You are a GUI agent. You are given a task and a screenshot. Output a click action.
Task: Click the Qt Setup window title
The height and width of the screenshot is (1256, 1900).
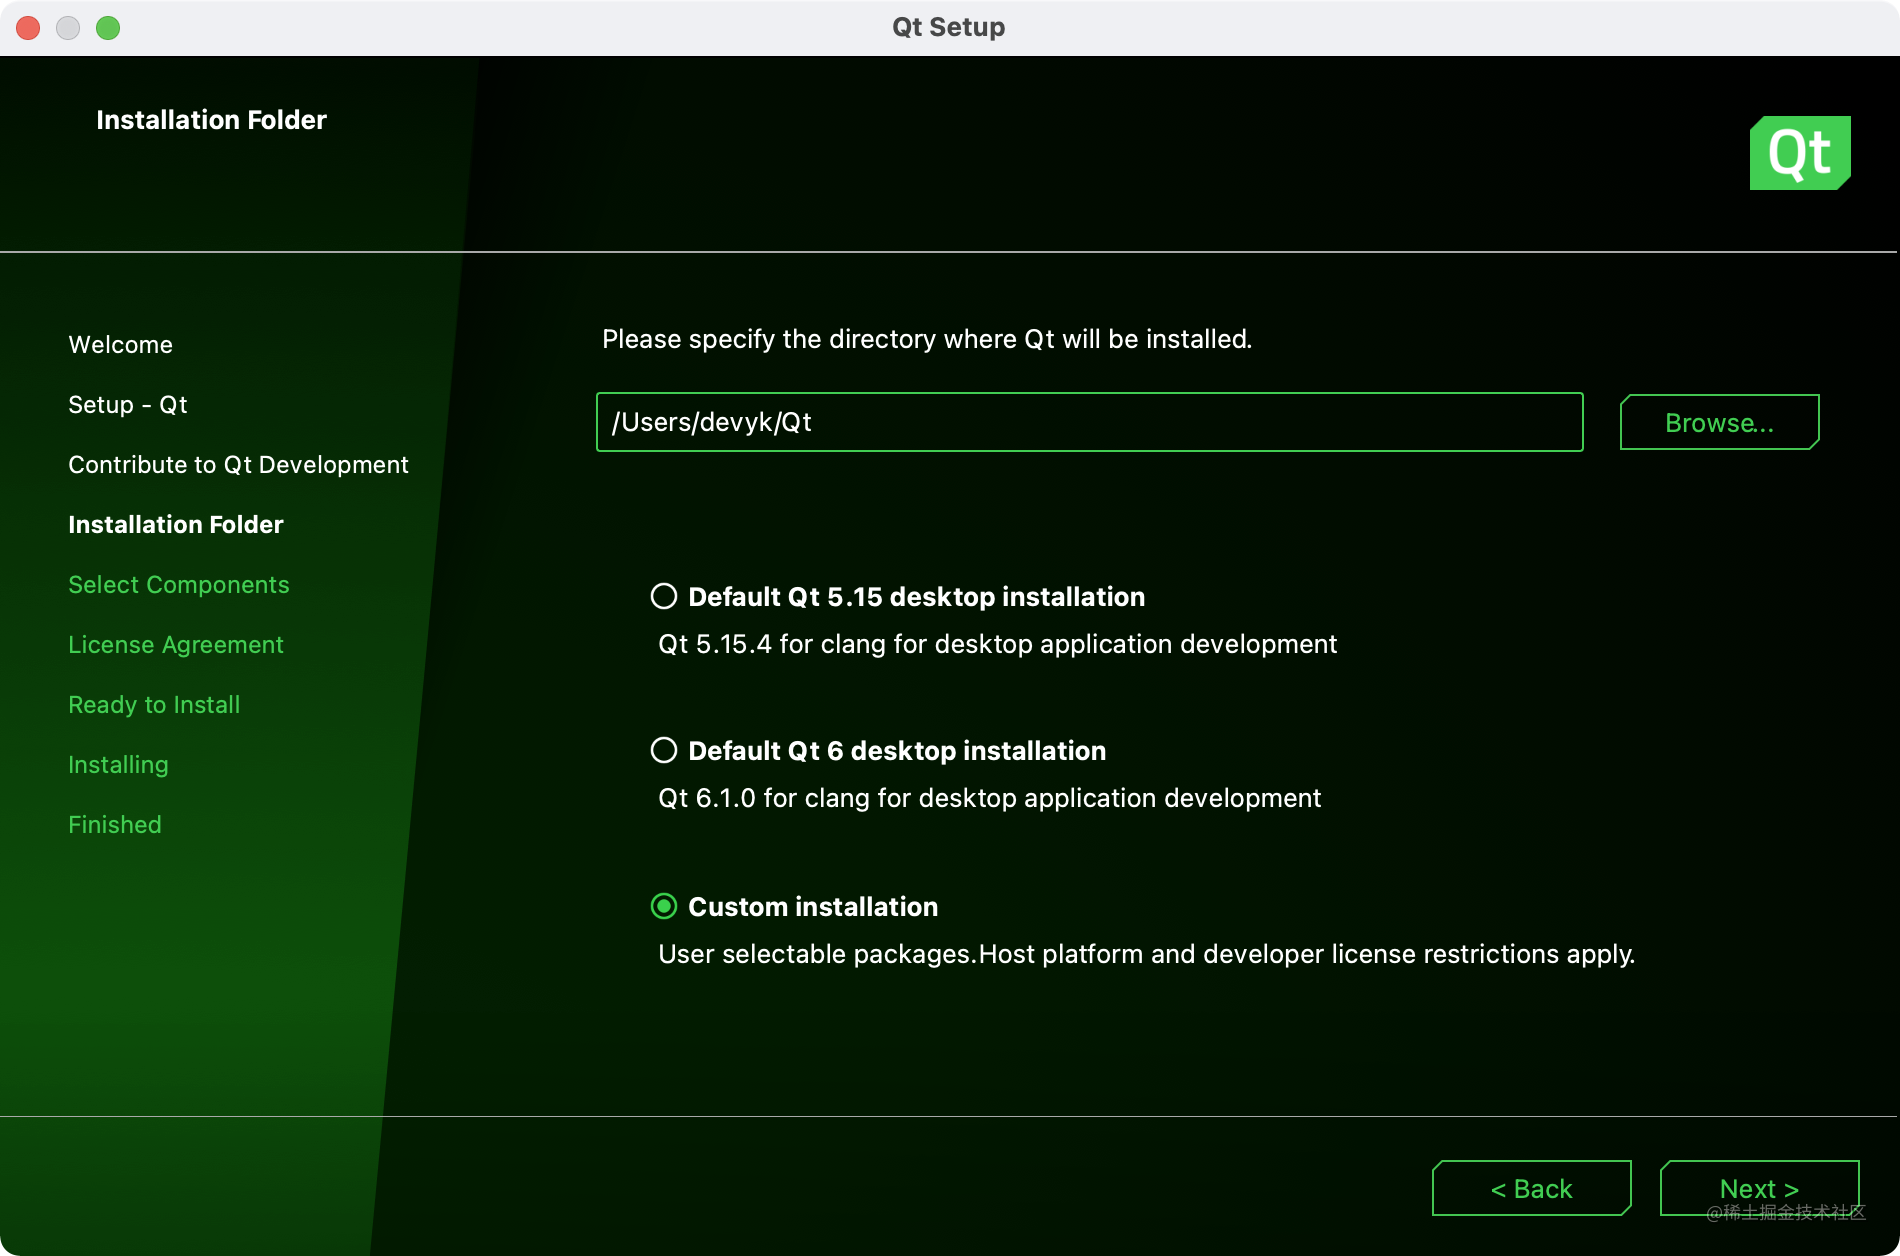948,27
